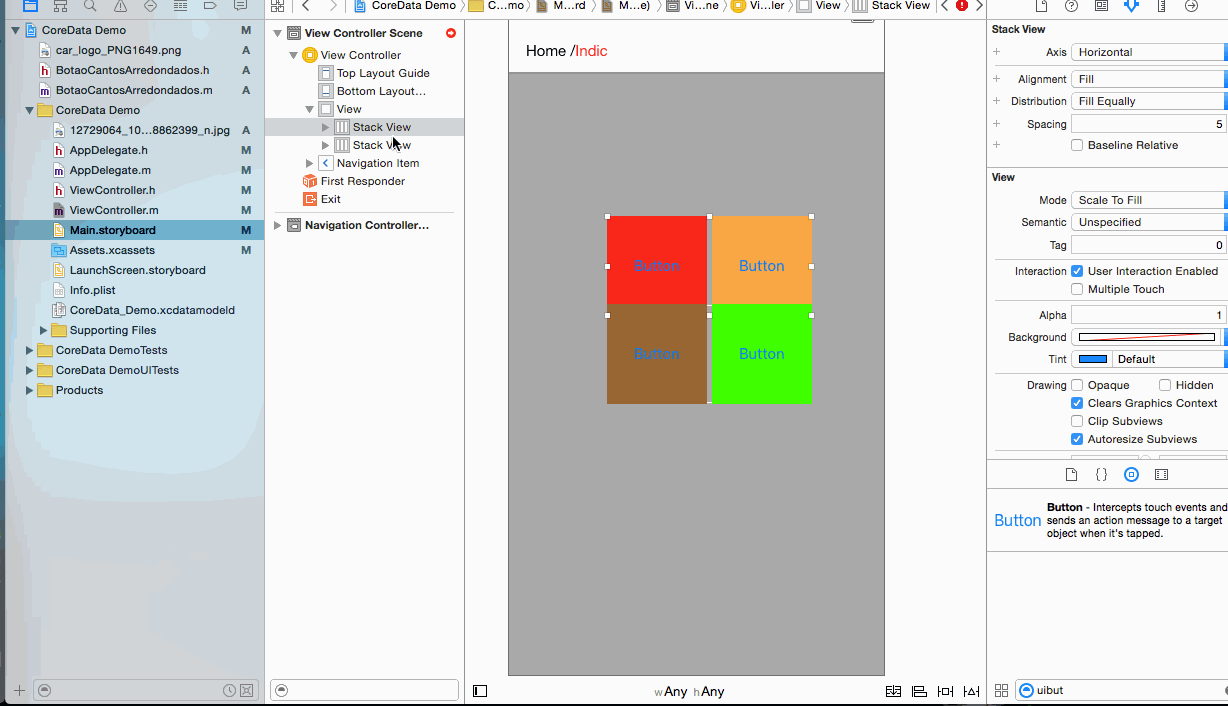
Task: Expand the Navigation Controller scene
Action: click(277, 225)
